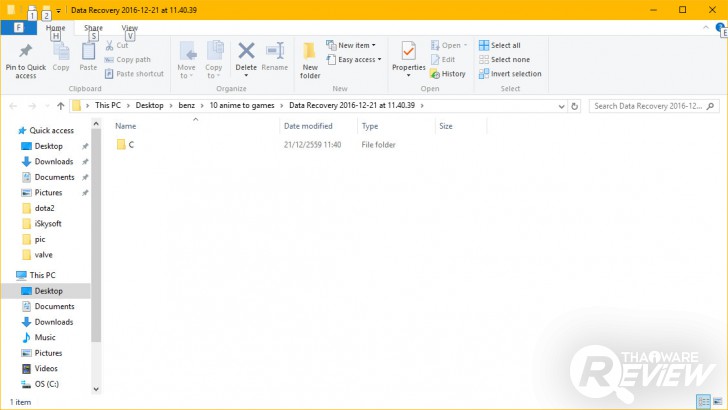Open Music under This PC
Viewport: 728px width, 410px height.
[x=39, y=338]
